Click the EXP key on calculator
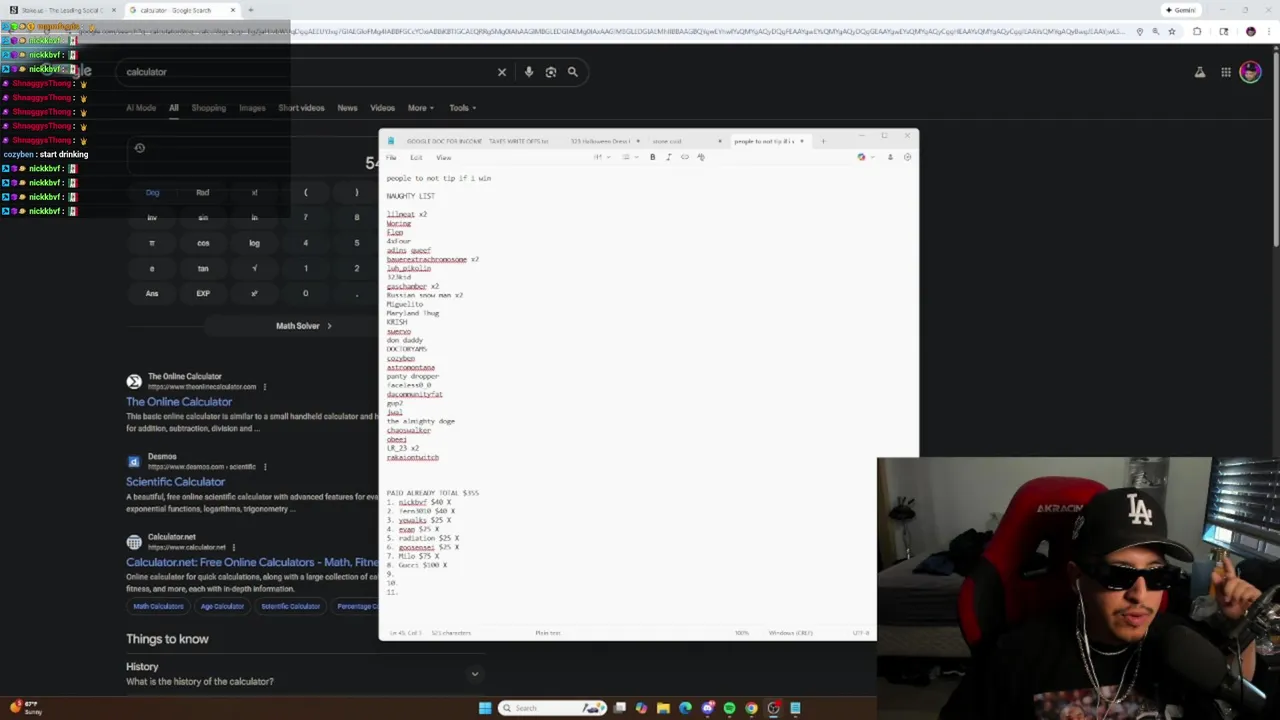The height and width of the screenshot is (720, 1280). click(203, 293)
